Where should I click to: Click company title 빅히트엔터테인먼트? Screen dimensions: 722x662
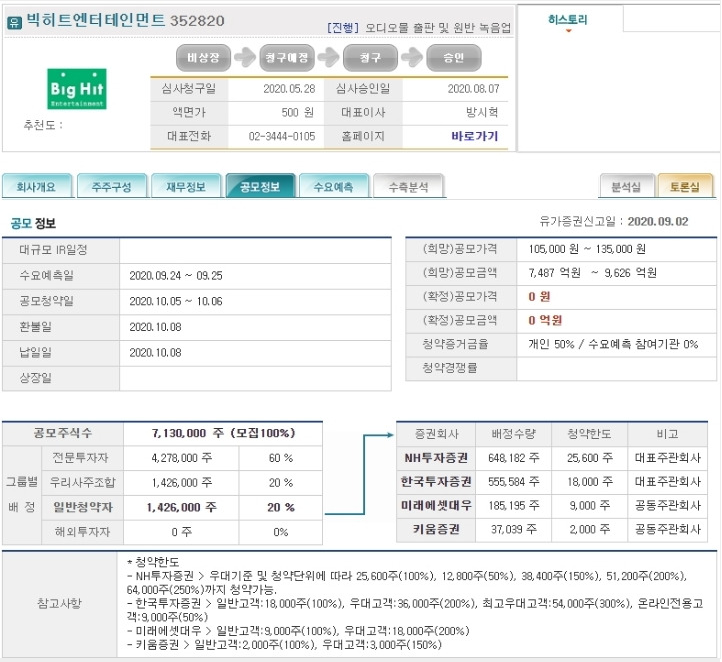click(x=95, y=20)
